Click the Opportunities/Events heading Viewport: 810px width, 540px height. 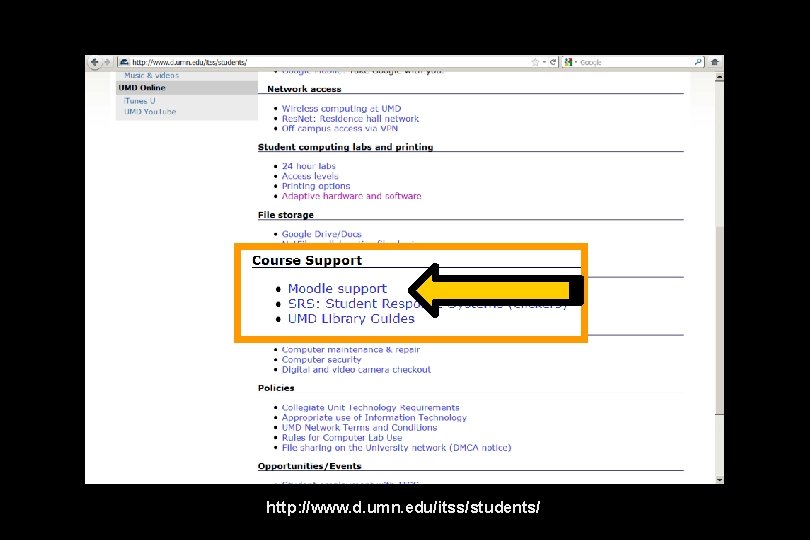[x=309, y=466]
